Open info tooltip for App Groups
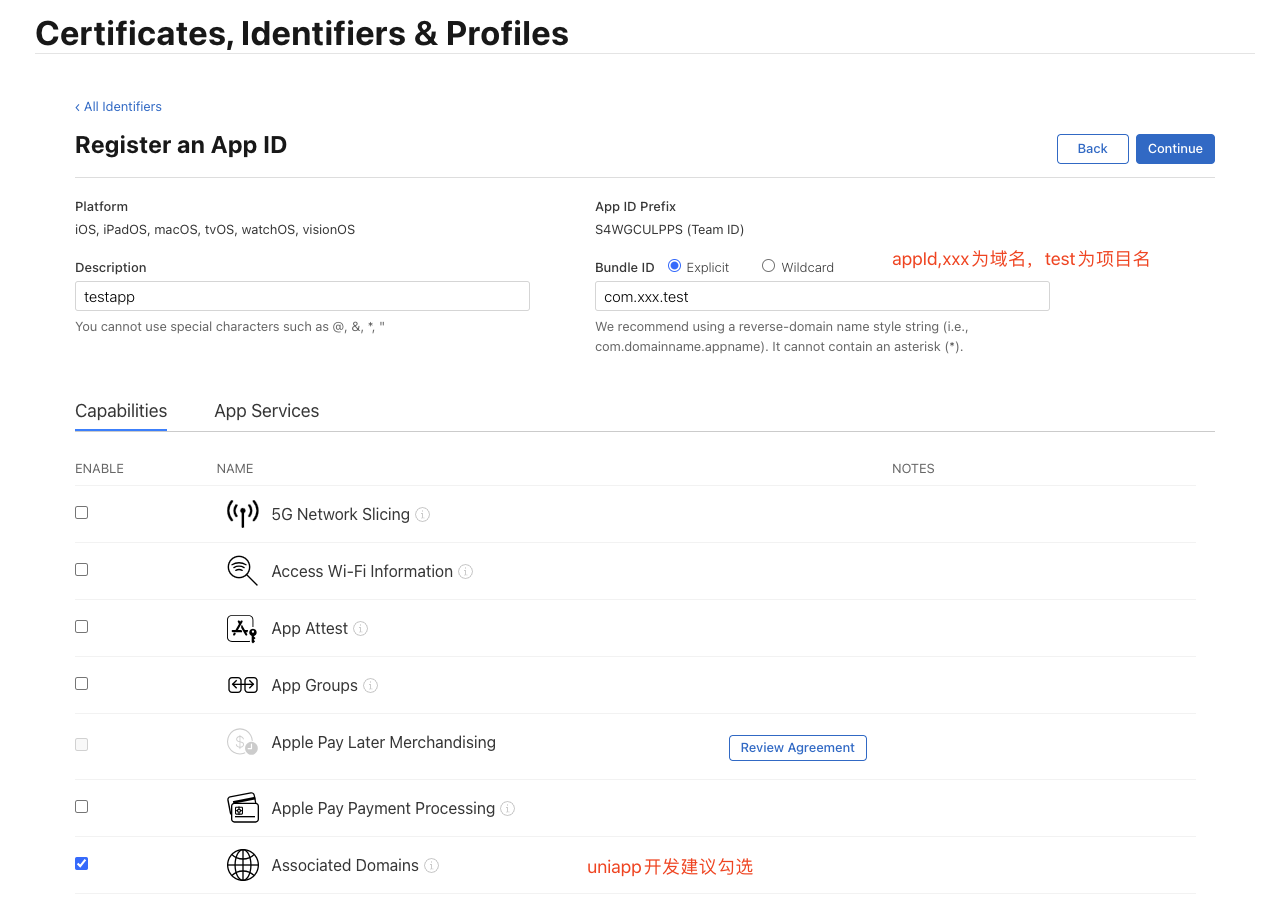 [371, 686]
